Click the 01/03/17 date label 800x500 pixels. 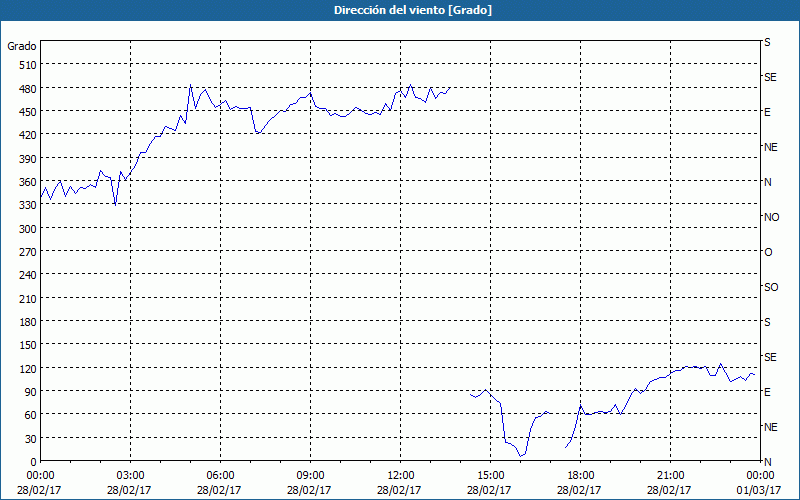click(760, 490)
